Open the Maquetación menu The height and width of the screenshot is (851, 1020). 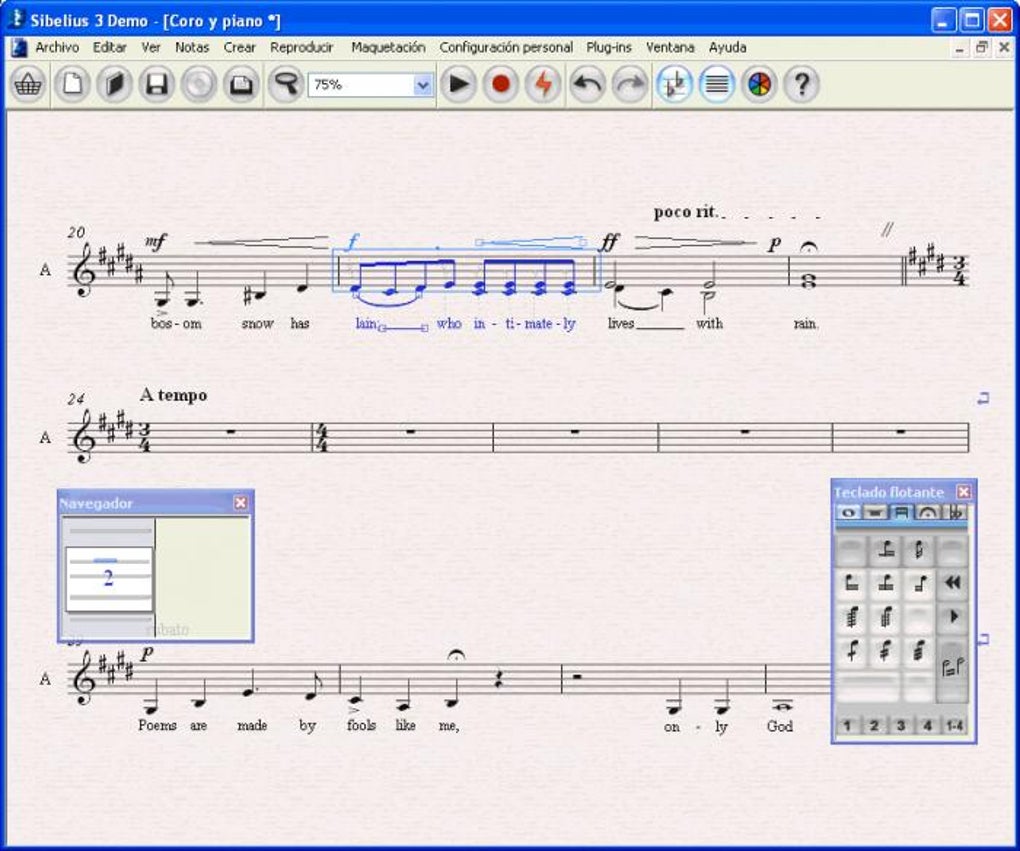[x=388, y=47]
